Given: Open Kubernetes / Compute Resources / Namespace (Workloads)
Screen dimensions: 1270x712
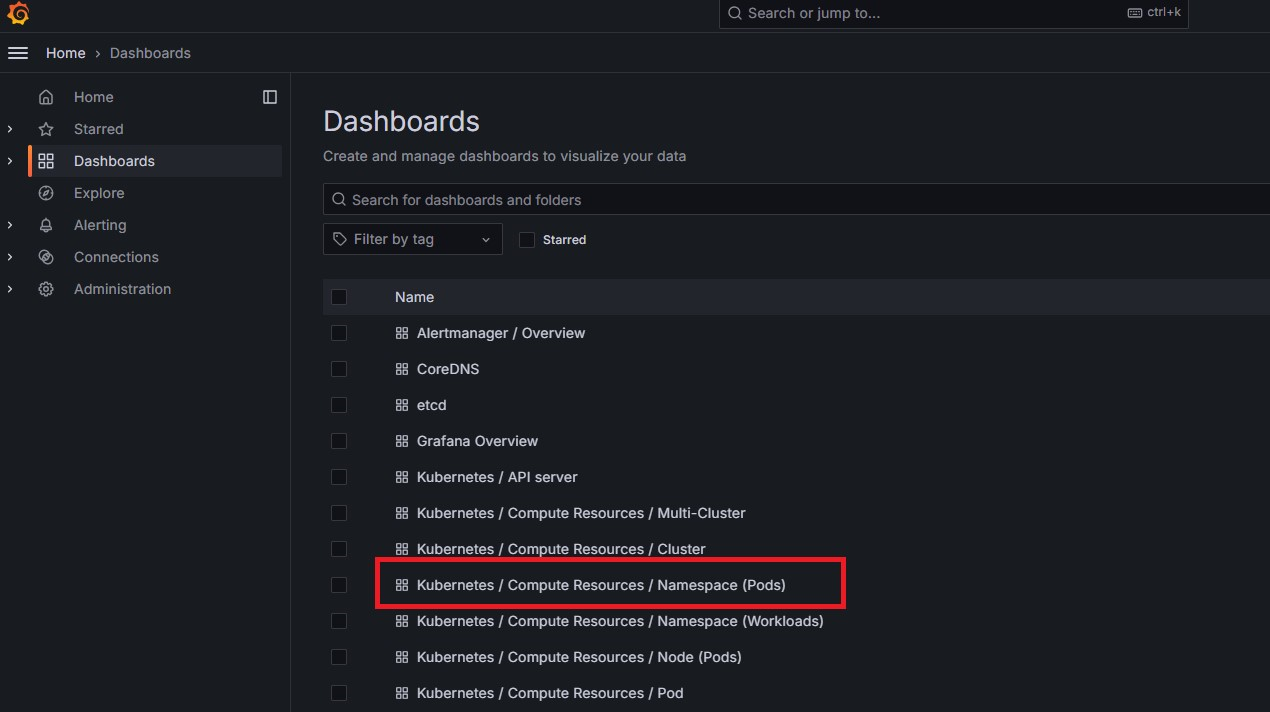Looking at the screenshot, I should point(620,621).
